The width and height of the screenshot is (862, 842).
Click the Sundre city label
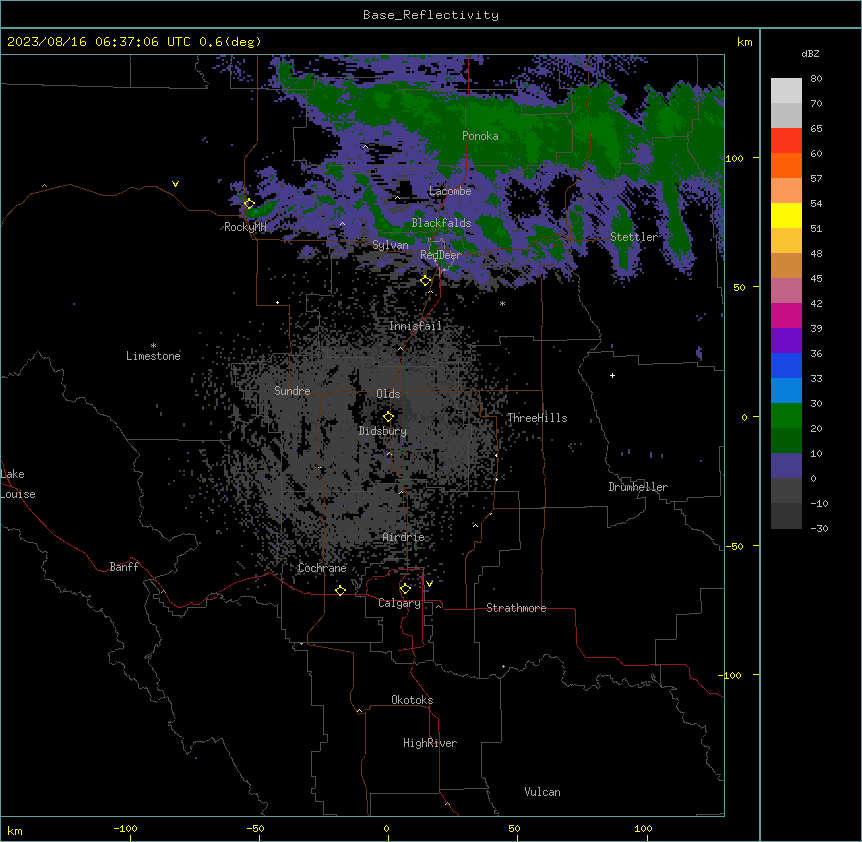click(x=292, y=391)
